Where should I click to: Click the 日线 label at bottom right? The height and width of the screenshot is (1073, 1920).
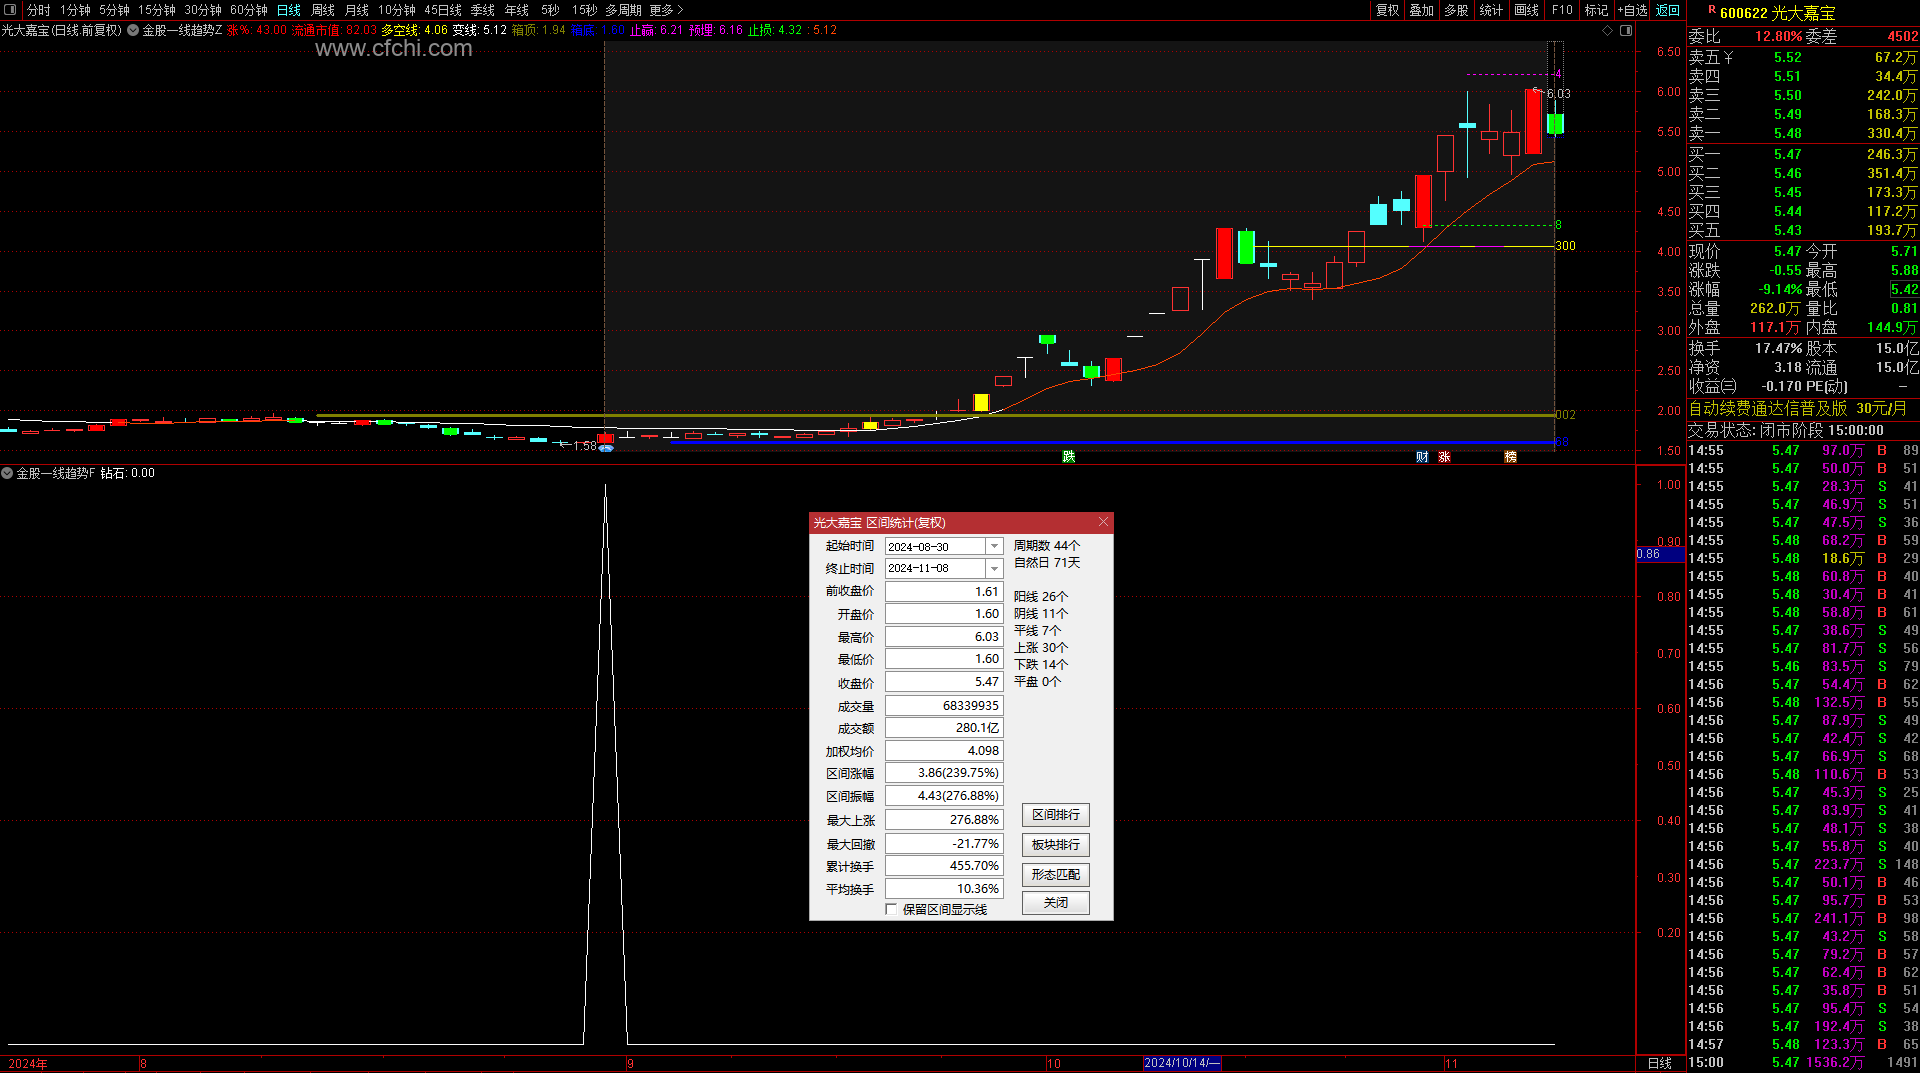point(1660,1064)
